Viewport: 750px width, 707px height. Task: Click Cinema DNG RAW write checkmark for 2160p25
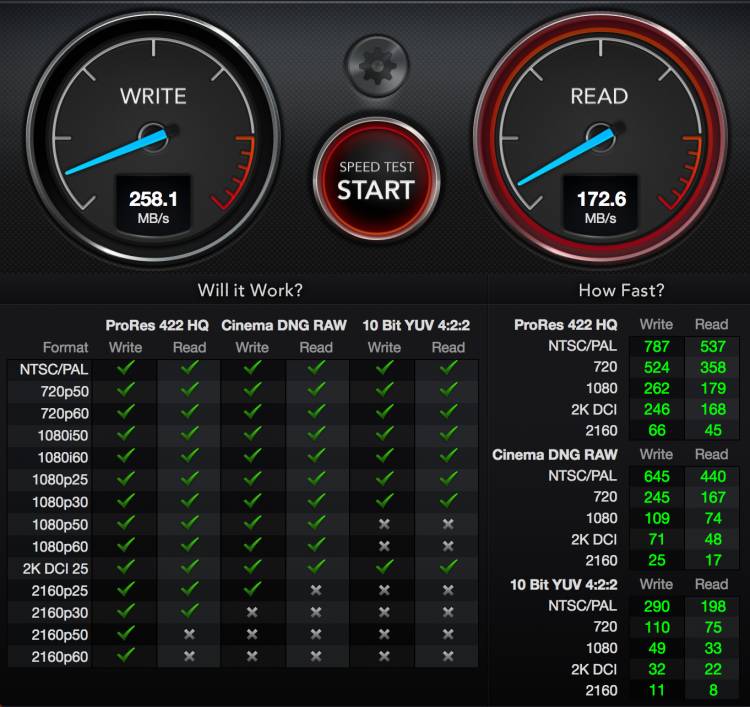(x=253, y=589)
